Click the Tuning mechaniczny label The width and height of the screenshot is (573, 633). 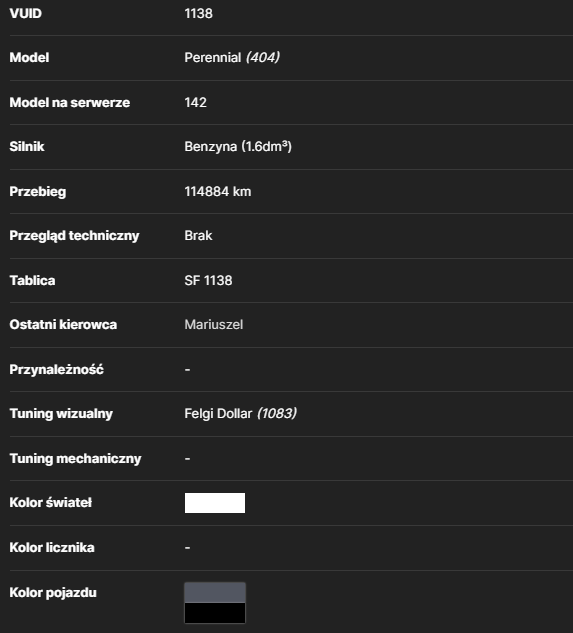[x=76, y=459]
